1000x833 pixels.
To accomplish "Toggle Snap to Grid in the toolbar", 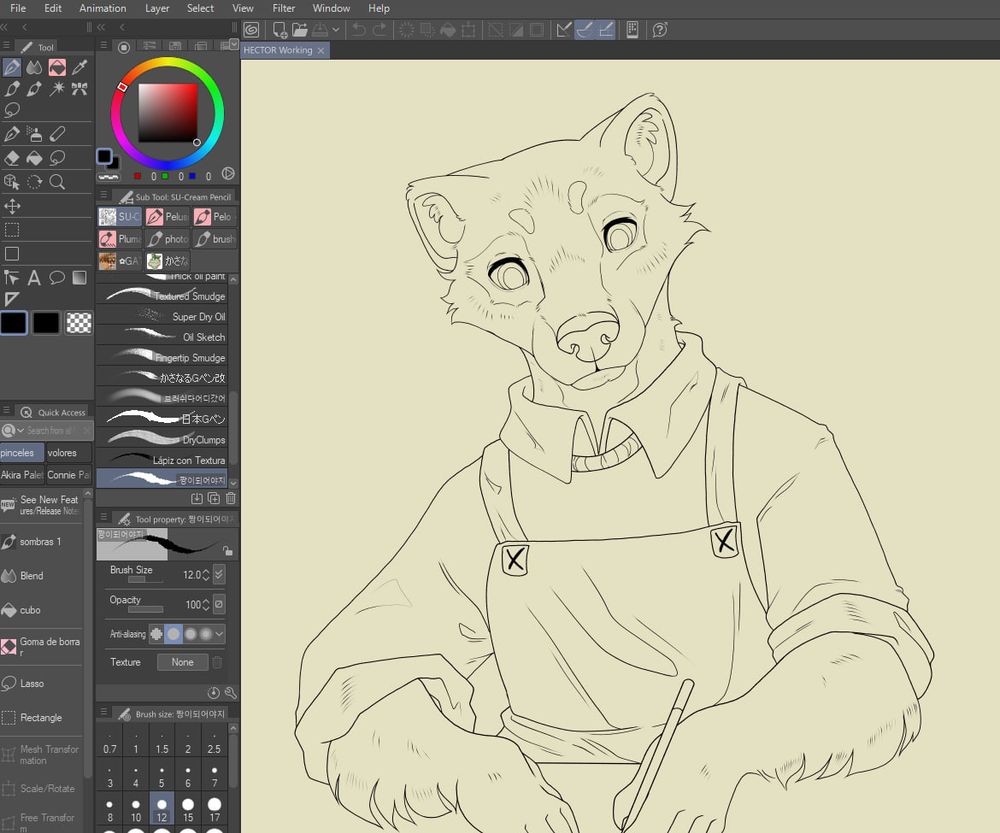I will coord(606,30).
